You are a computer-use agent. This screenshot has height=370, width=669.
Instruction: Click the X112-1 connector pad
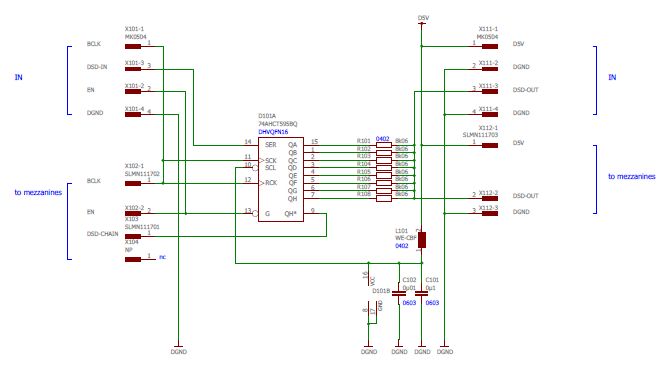(x=490, y=145)
